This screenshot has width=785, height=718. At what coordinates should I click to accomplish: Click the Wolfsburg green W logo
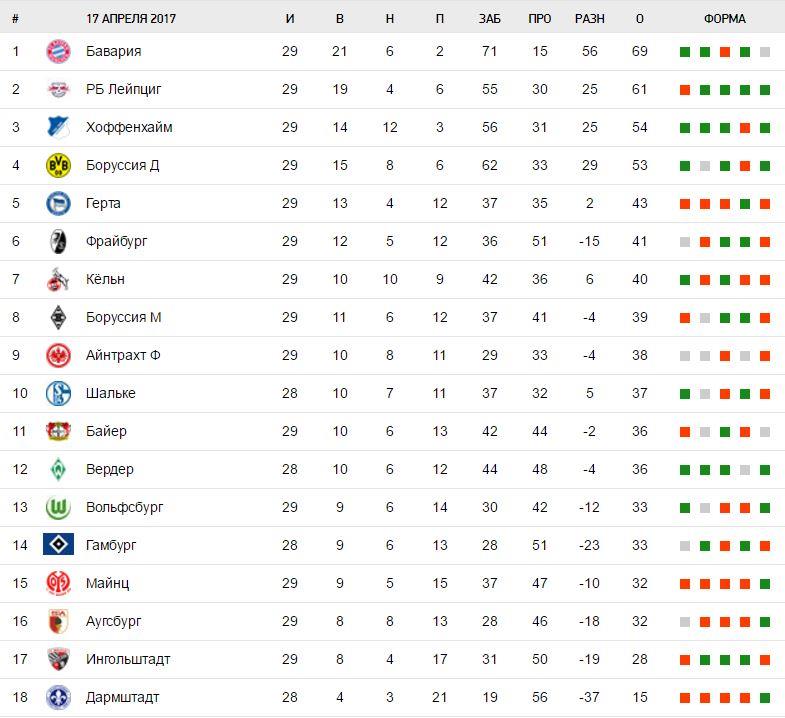pos(58,508)
